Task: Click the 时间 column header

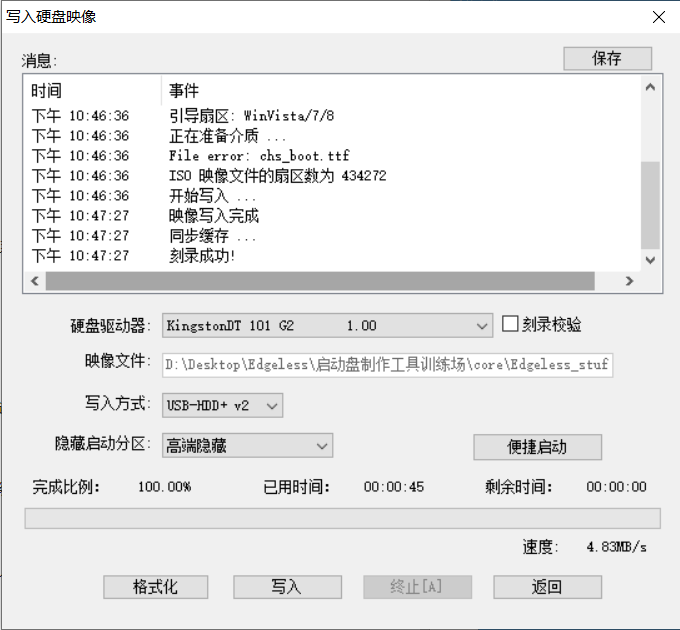Action: 93,91
